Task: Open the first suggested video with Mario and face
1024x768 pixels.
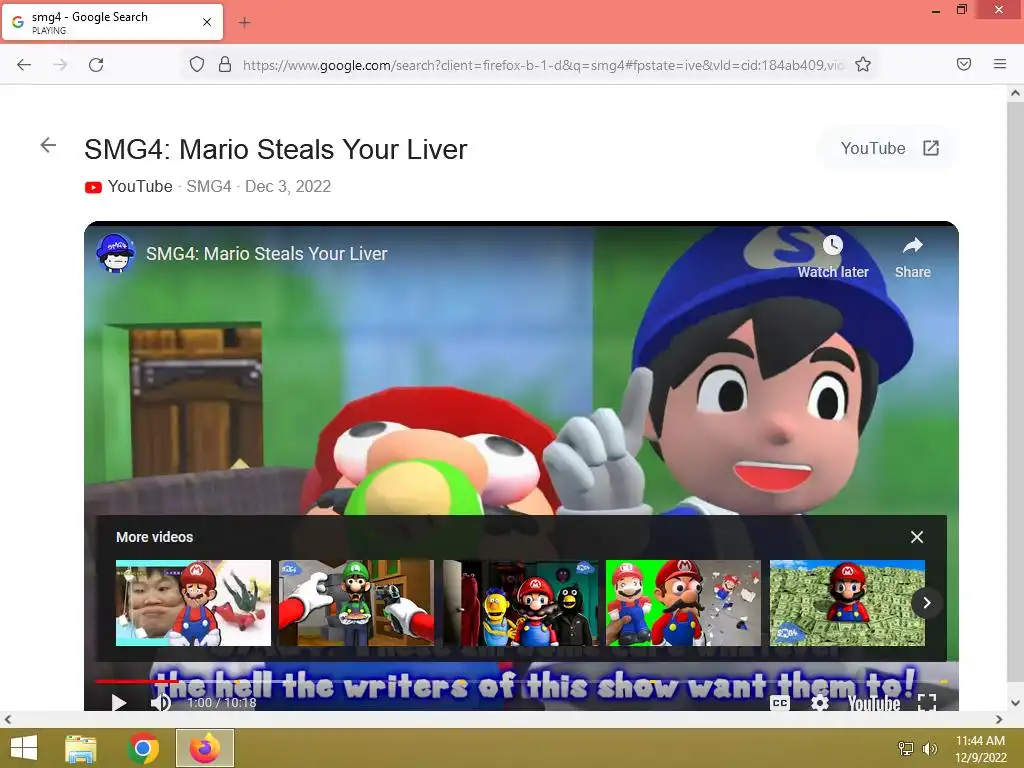Action: (193, 603)
